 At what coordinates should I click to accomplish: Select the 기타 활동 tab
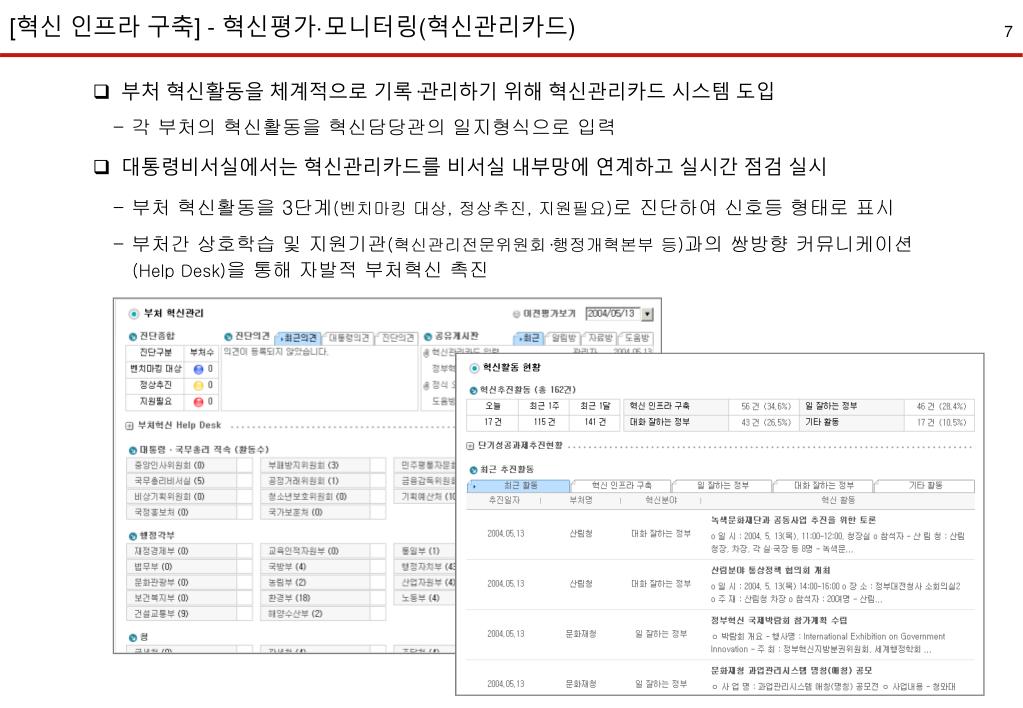pos(925,485)
